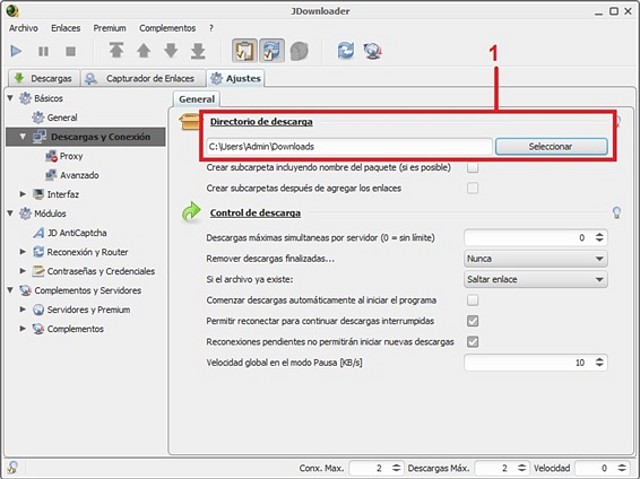Click the Velocidad stepper arrows in status bar
The image size is (640, 479).
[621, 468]
